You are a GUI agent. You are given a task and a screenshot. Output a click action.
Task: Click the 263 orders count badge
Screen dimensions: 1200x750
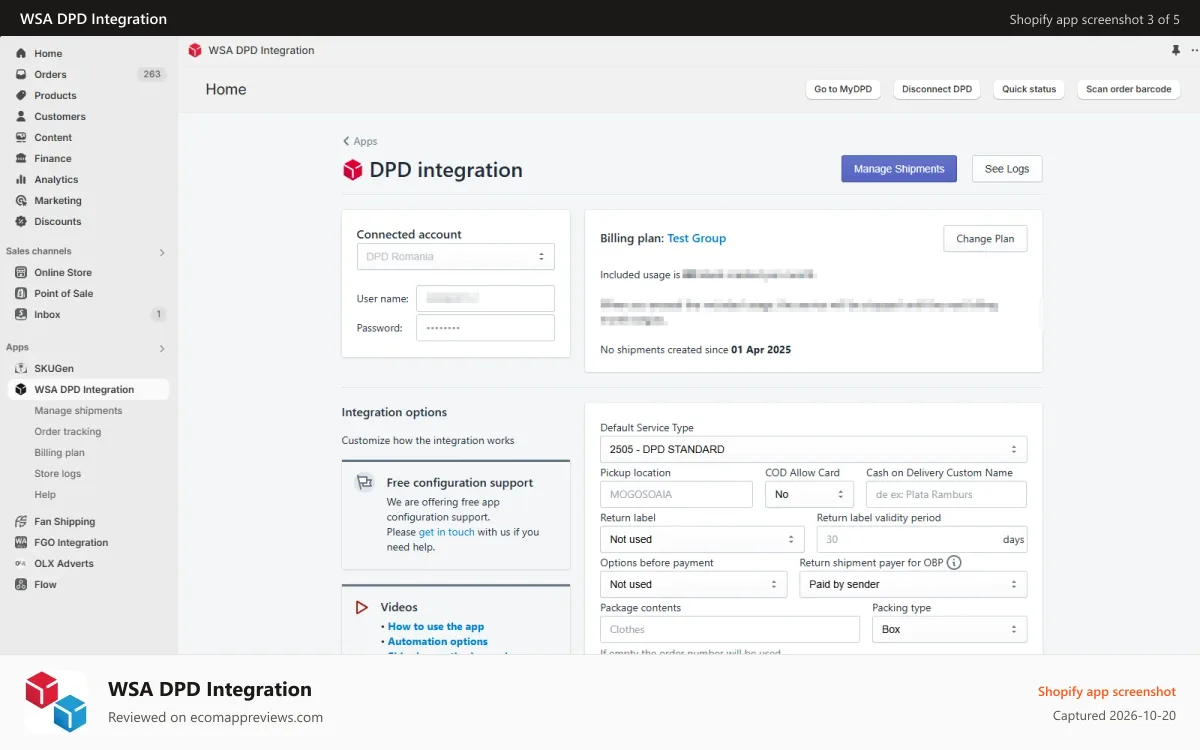[152, 74]
